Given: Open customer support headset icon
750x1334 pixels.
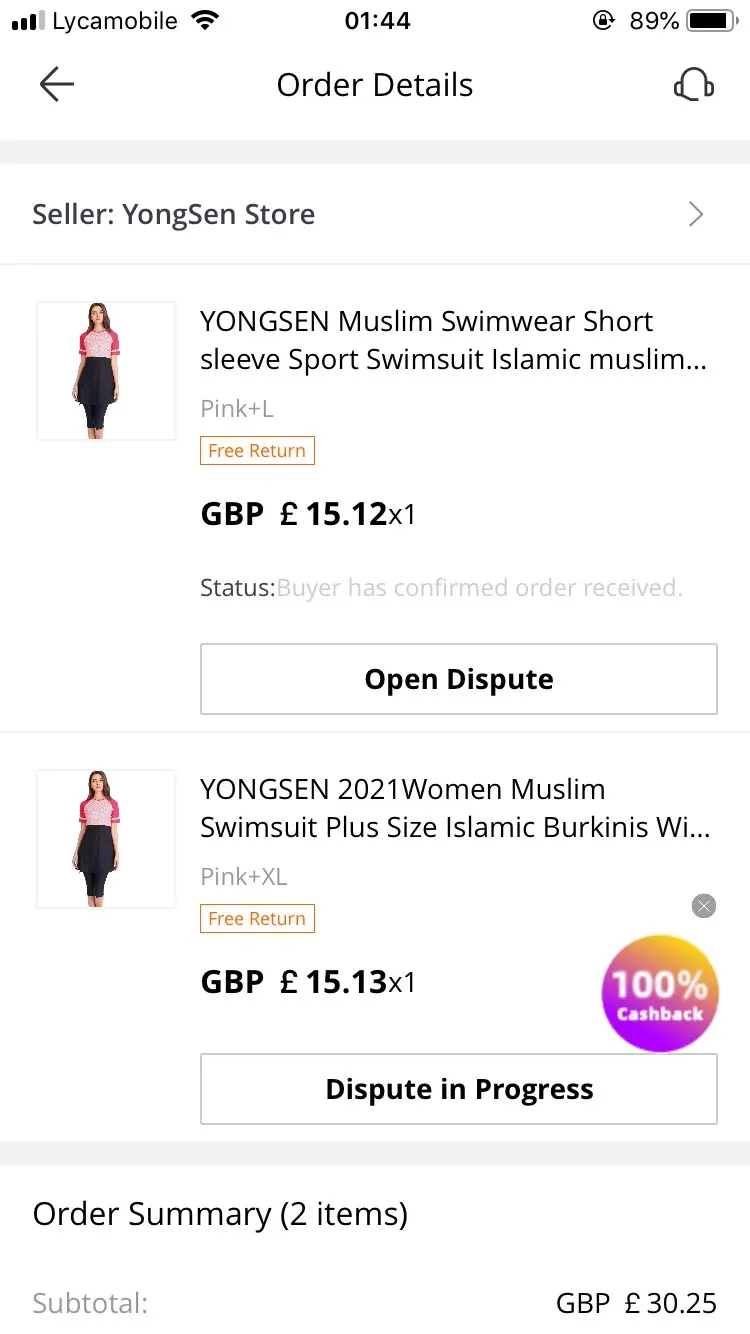Looking at the screenshot, I should coord(693,85).
